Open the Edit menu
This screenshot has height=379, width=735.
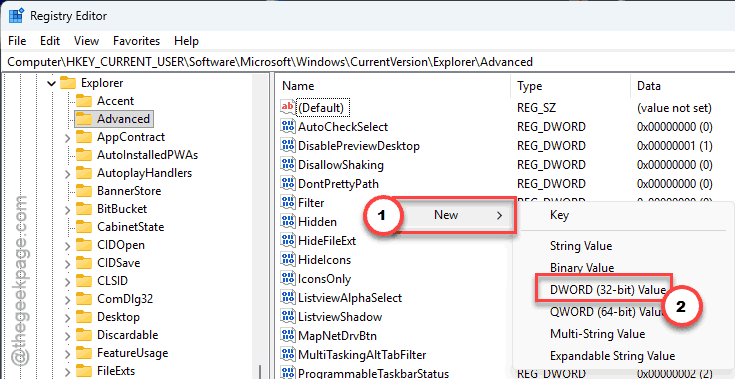50,41
